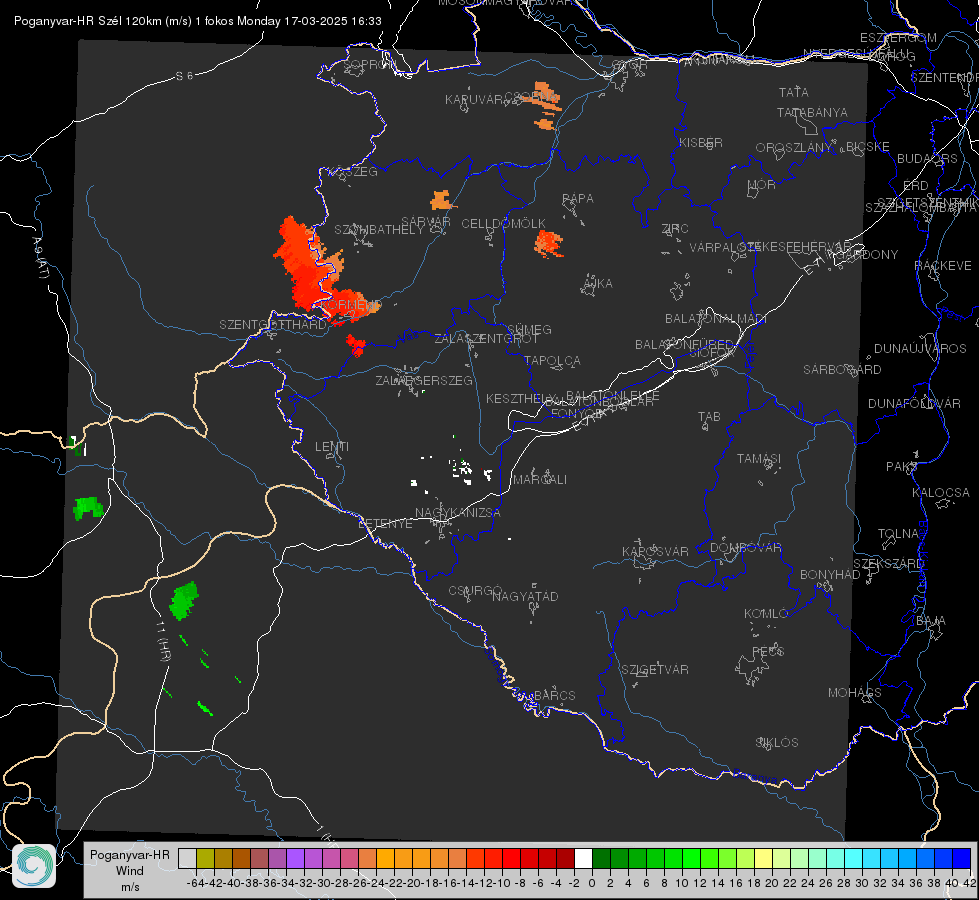Click the SOPRON city label
This screenshot has width=979, height=900.
tap(369, 64)
